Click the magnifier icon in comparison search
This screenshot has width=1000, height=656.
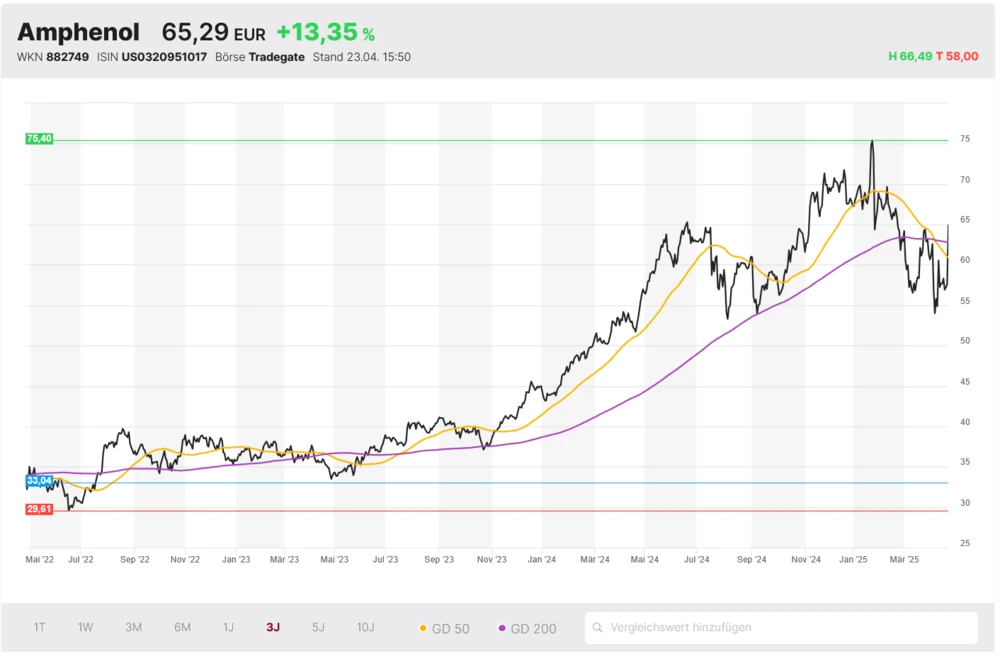(598, 628)
